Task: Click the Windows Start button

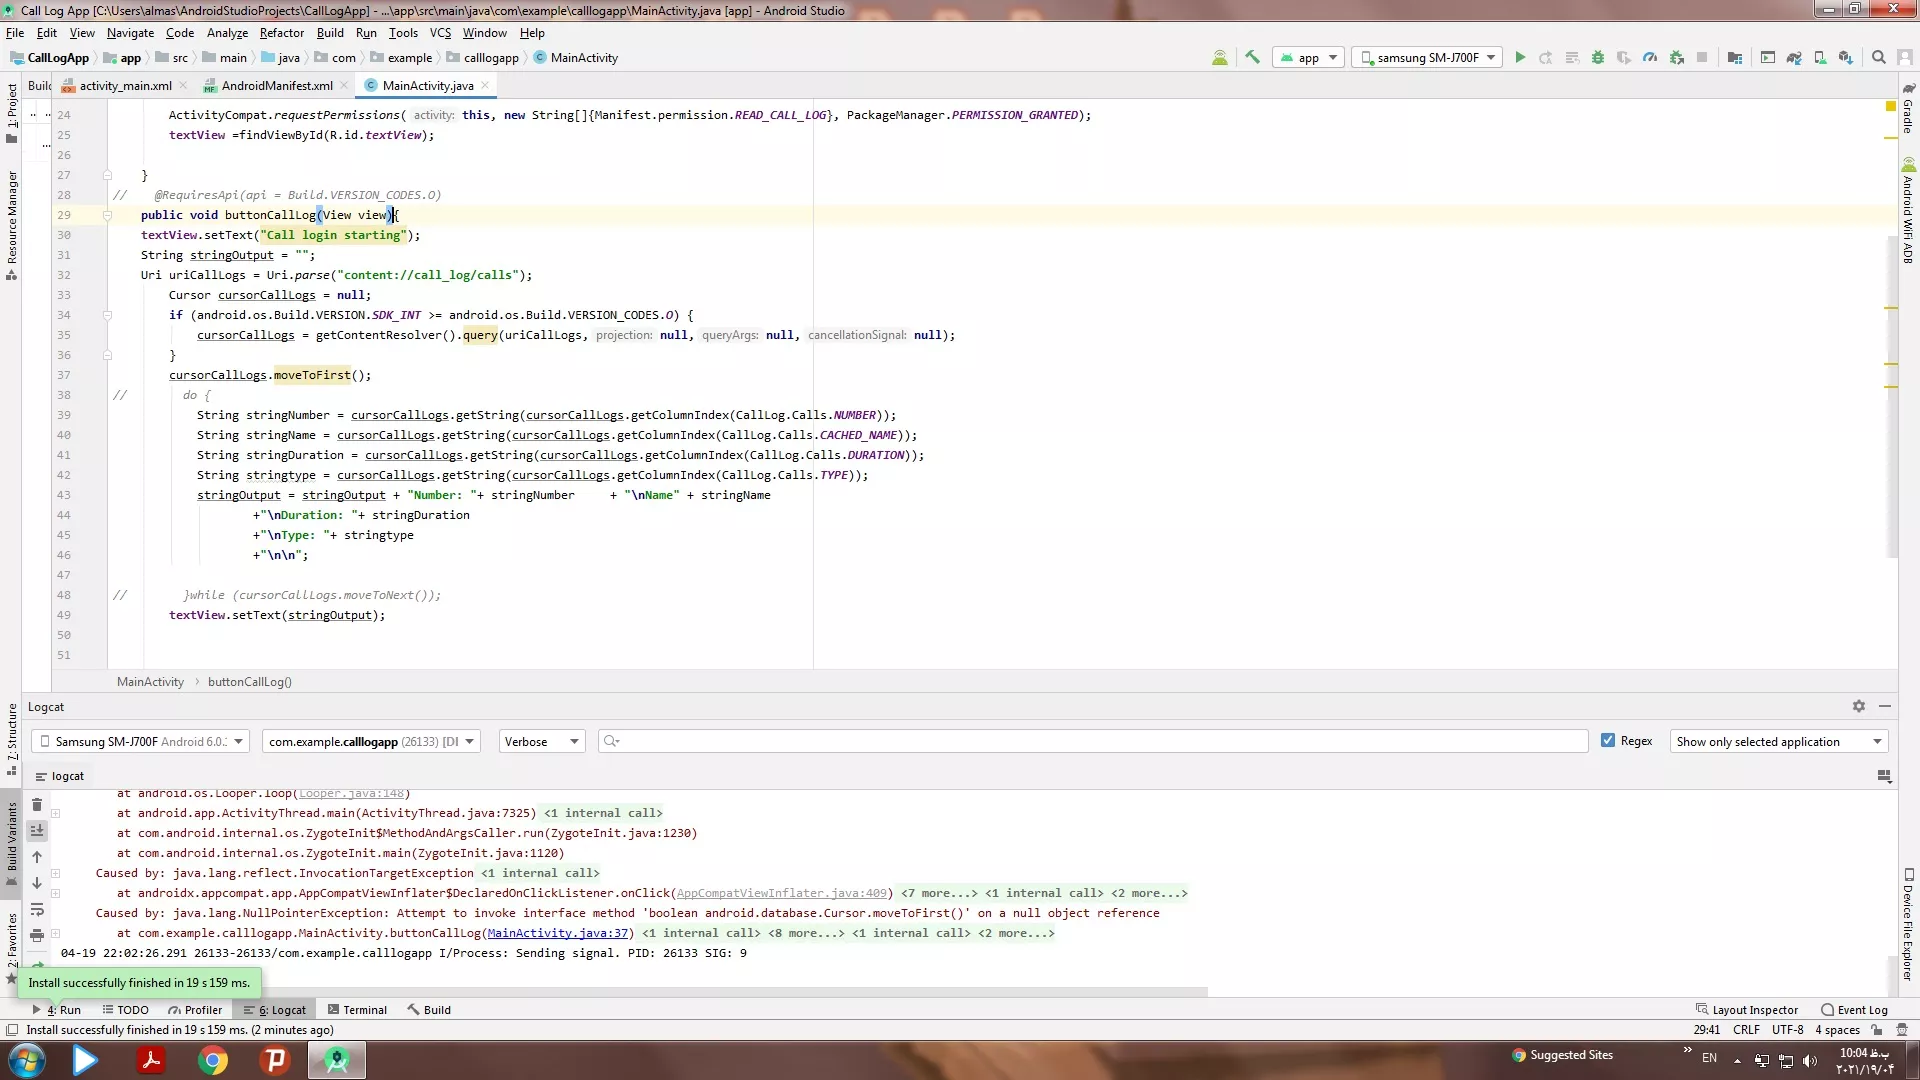Action: (x=26, y=1060)
